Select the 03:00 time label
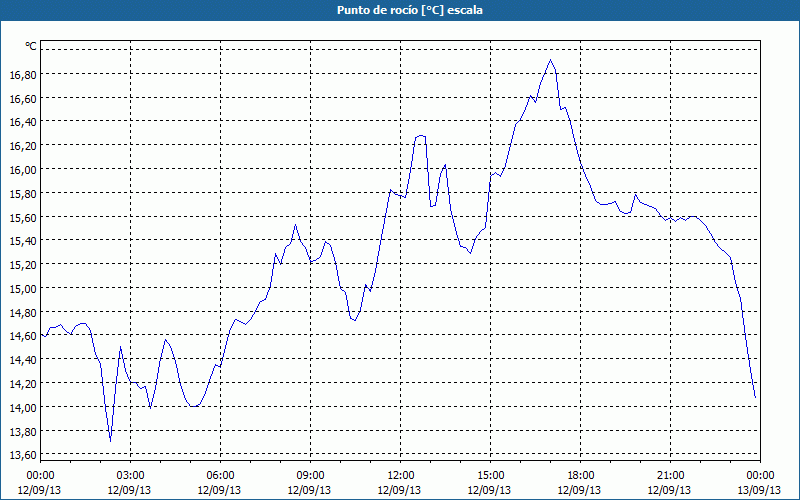This screenshot has width=800, height=500. (x=131, y=476)
